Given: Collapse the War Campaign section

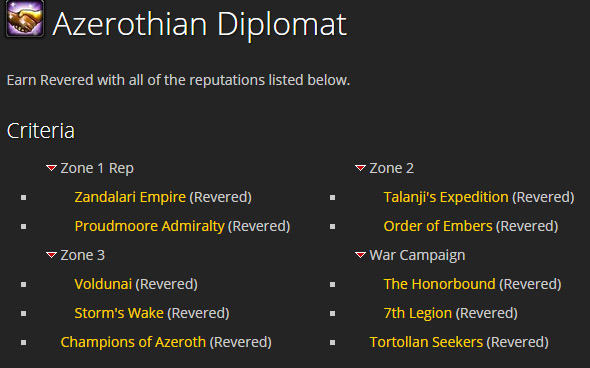Looking at the screenshot, I should click(x=360, y=255).
